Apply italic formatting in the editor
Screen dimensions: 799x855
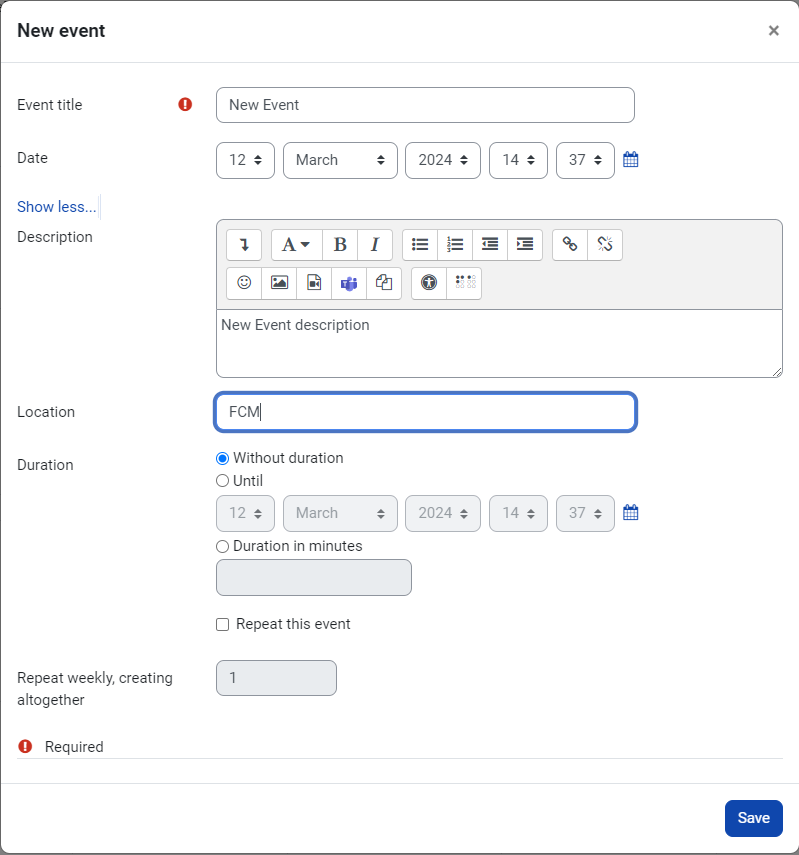(x=375, y=245)
